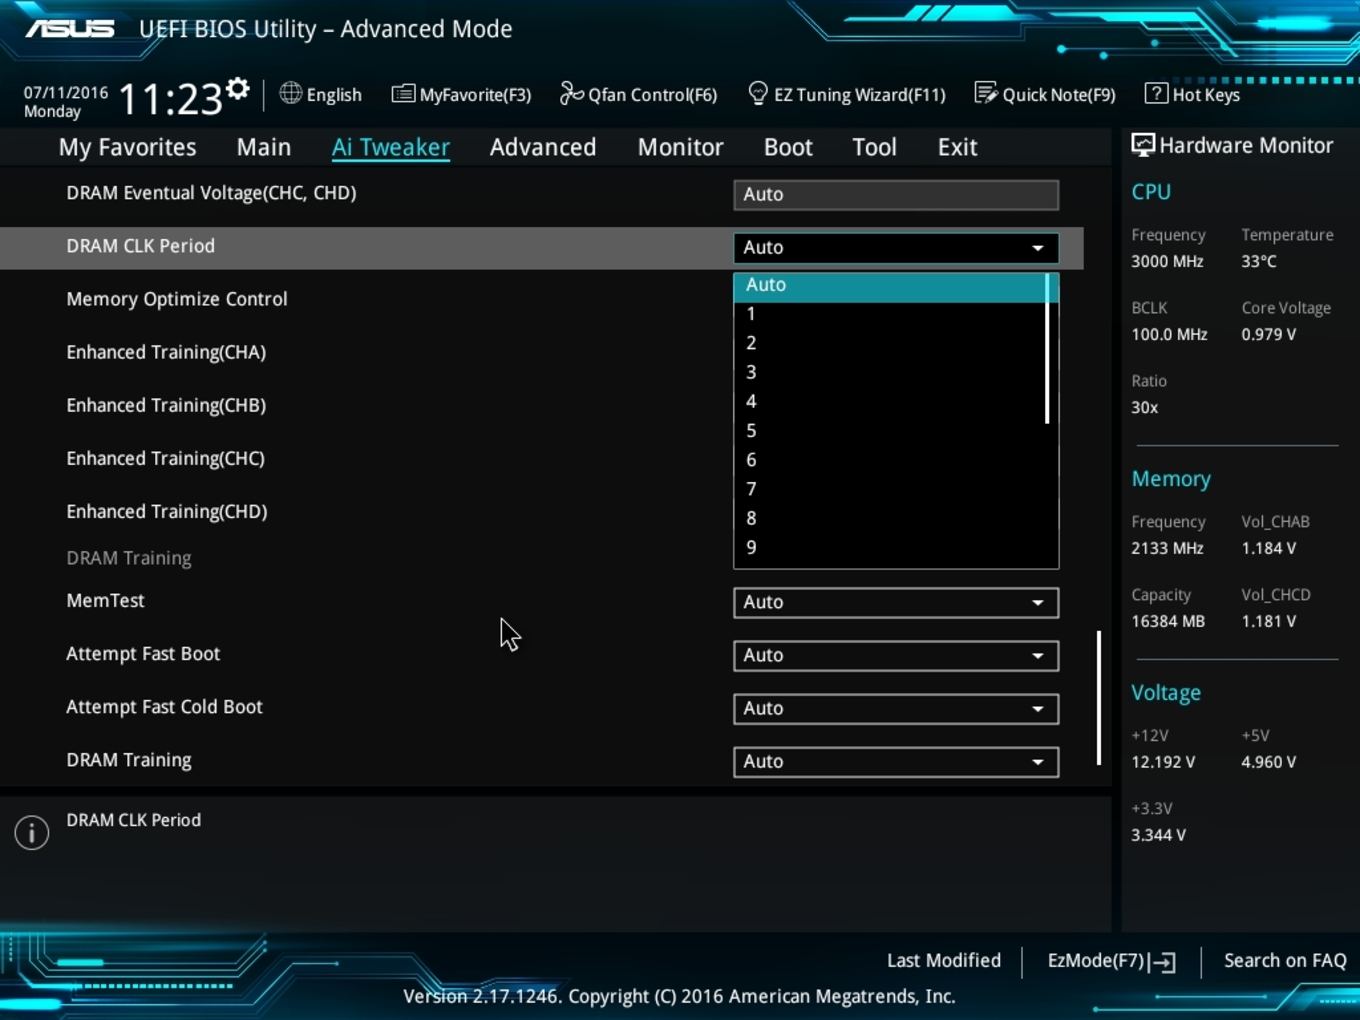Choose value 5 from the list

click(889, 431)
